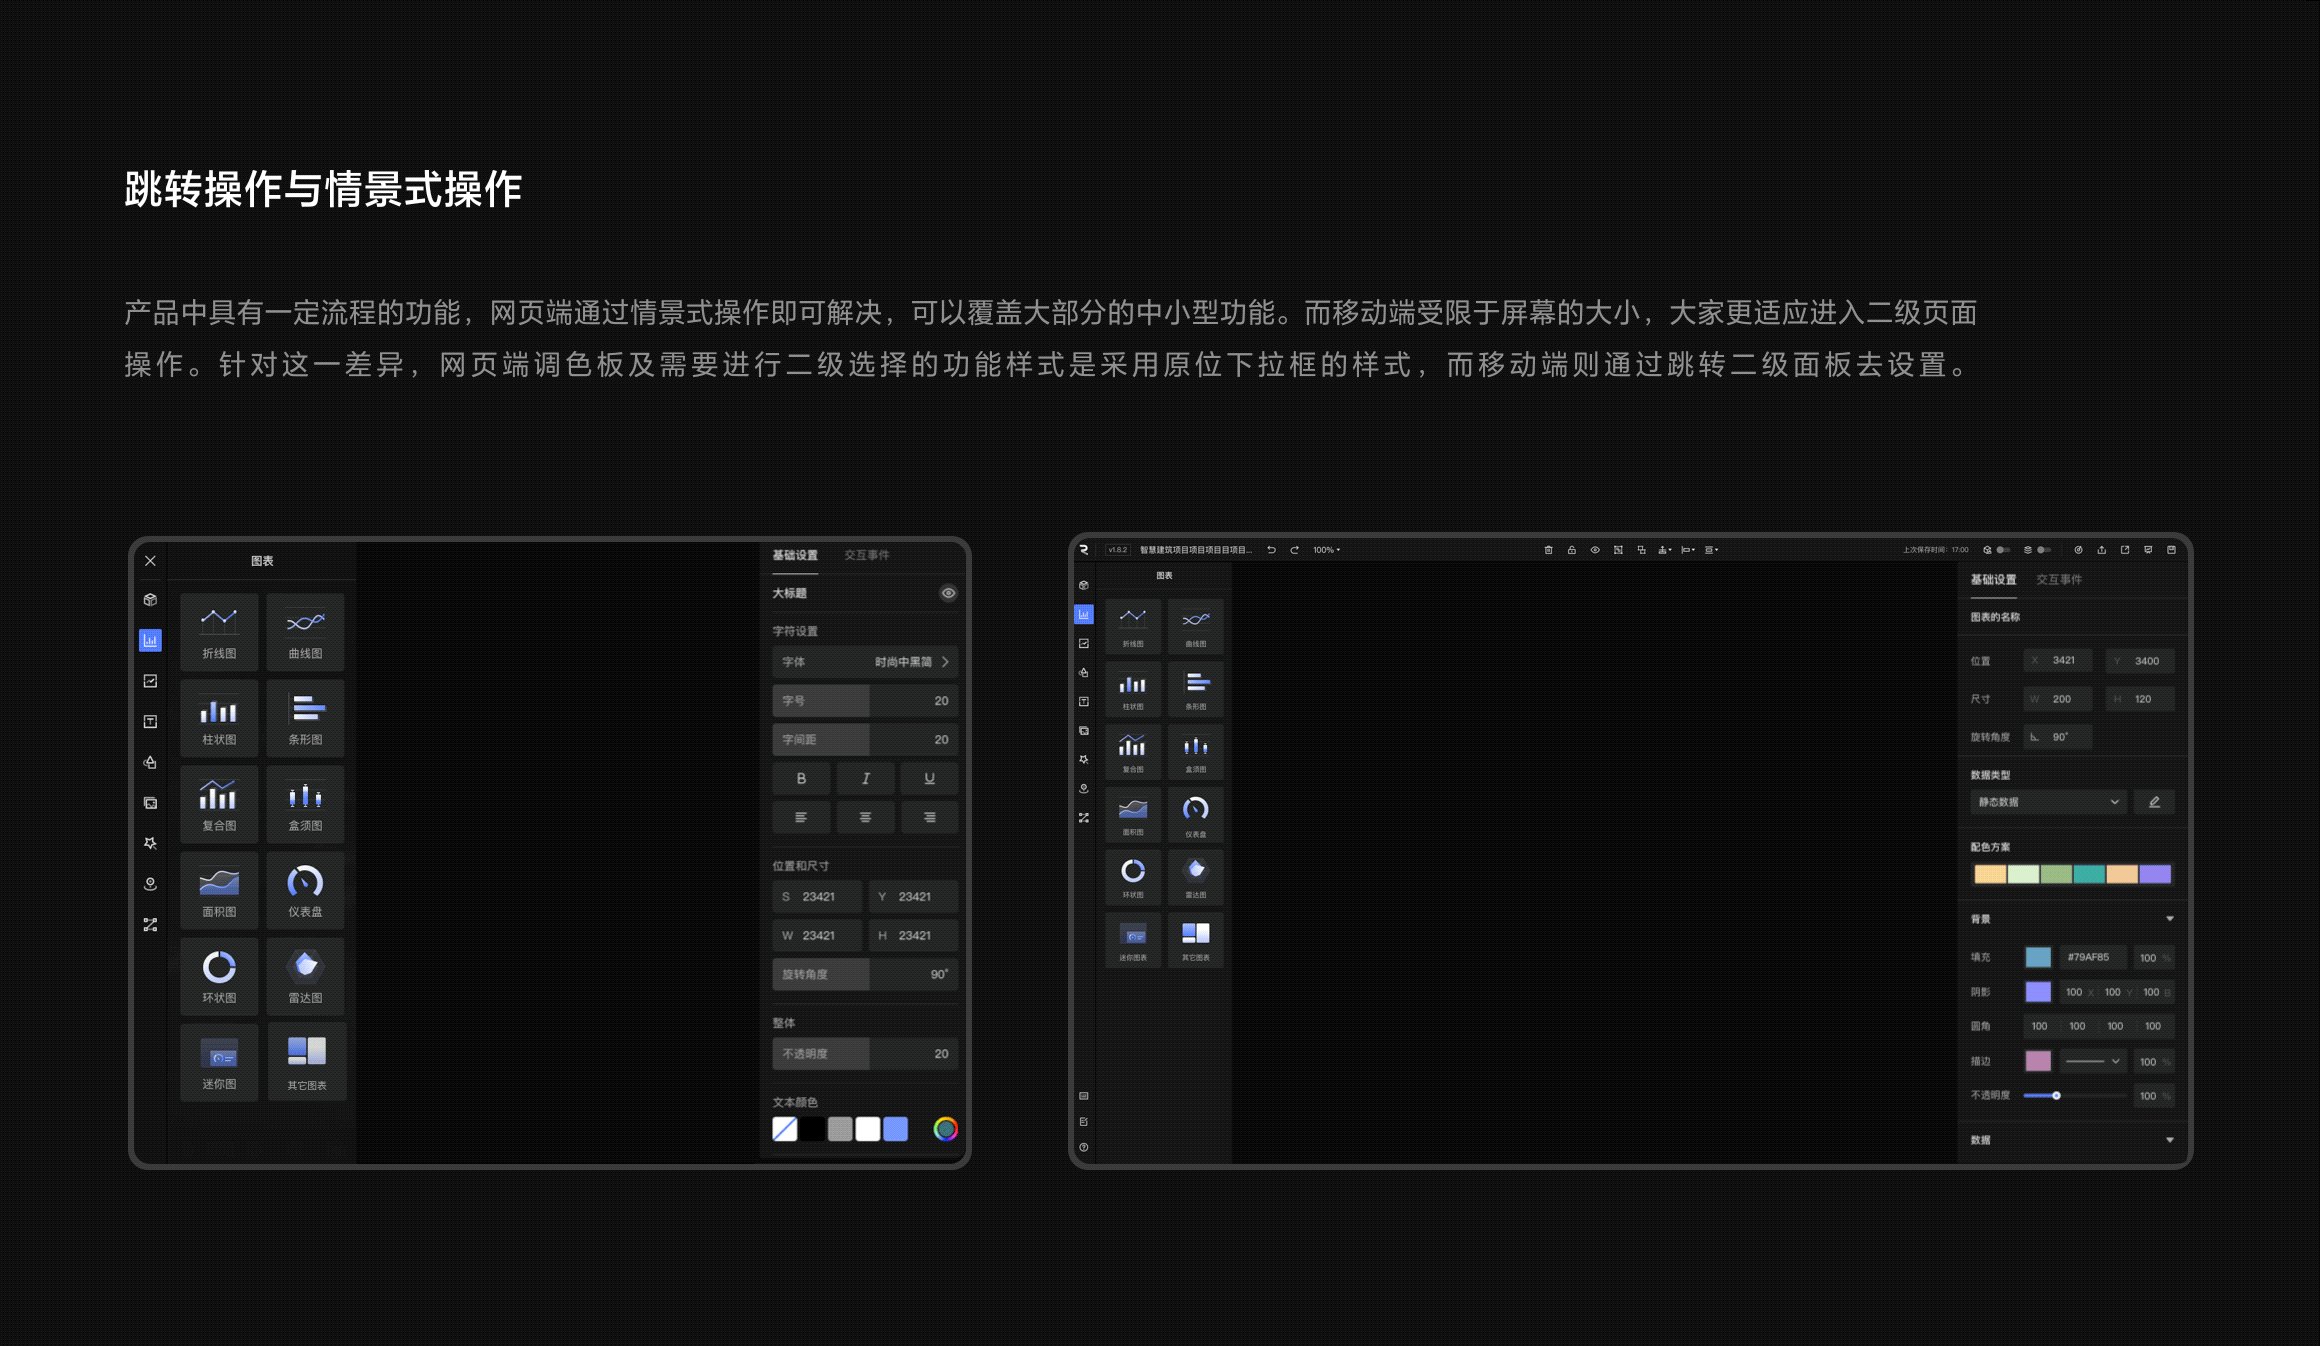
Task: Open the rainbow color picker wheel
Action: [x=945, y=1129]
